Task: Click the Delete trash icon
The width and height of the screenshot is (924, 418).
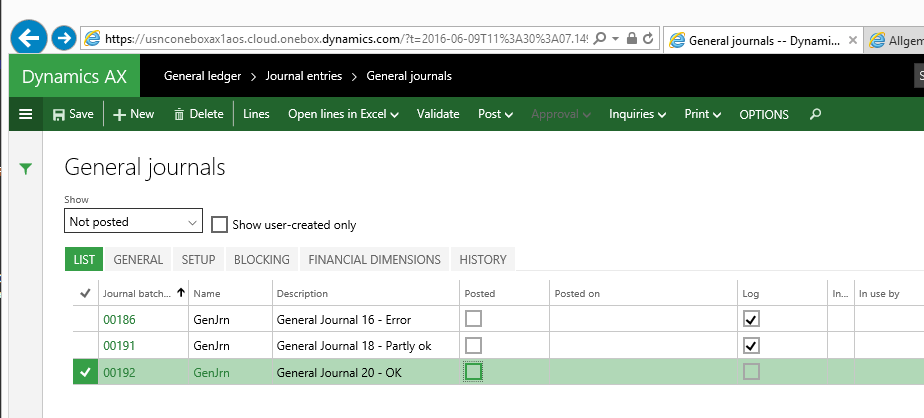Action: [179, 114]
